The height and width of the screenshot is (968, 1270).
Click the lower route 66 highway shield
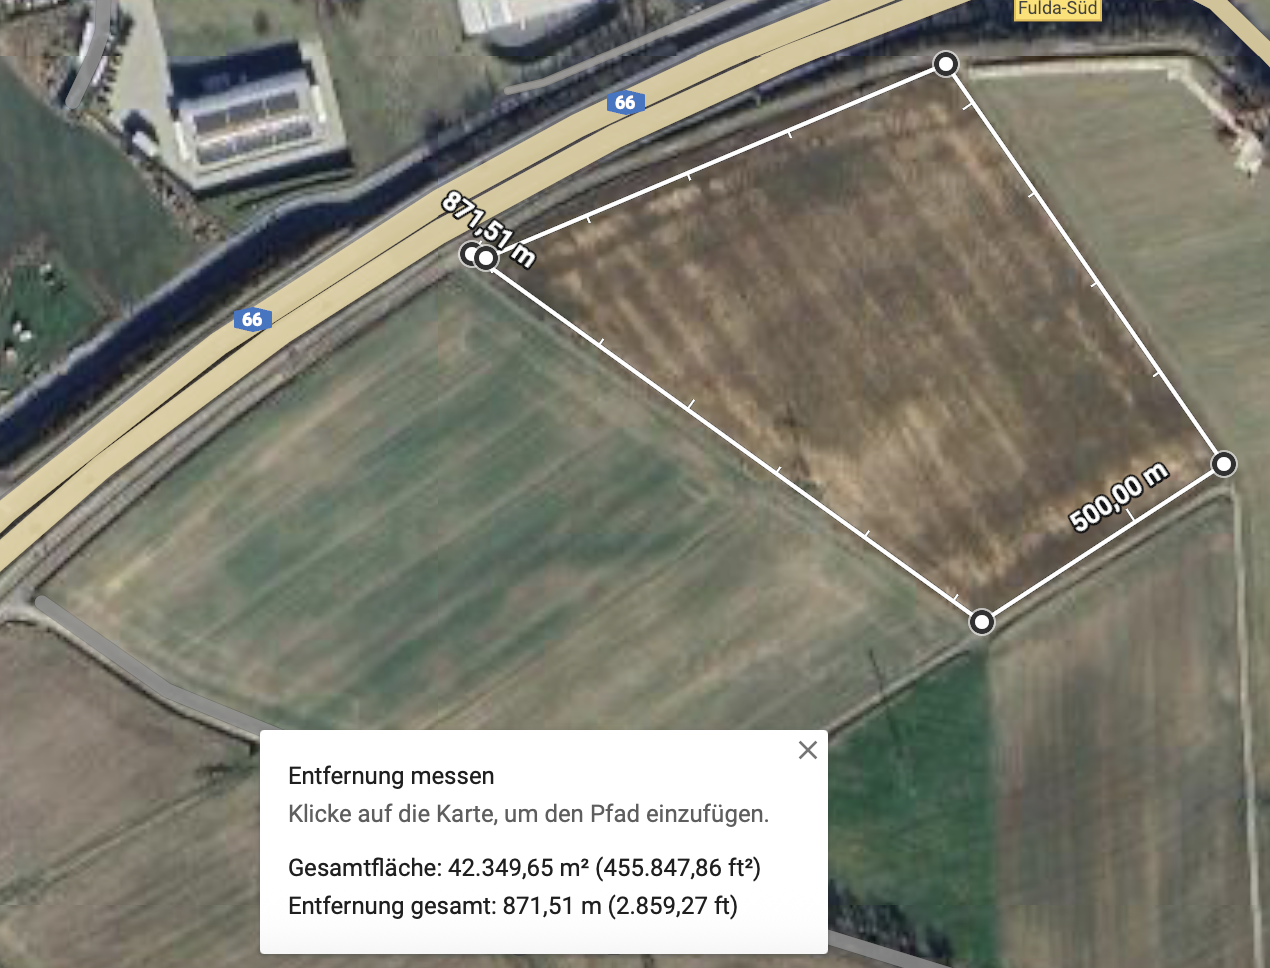[252, 320]
